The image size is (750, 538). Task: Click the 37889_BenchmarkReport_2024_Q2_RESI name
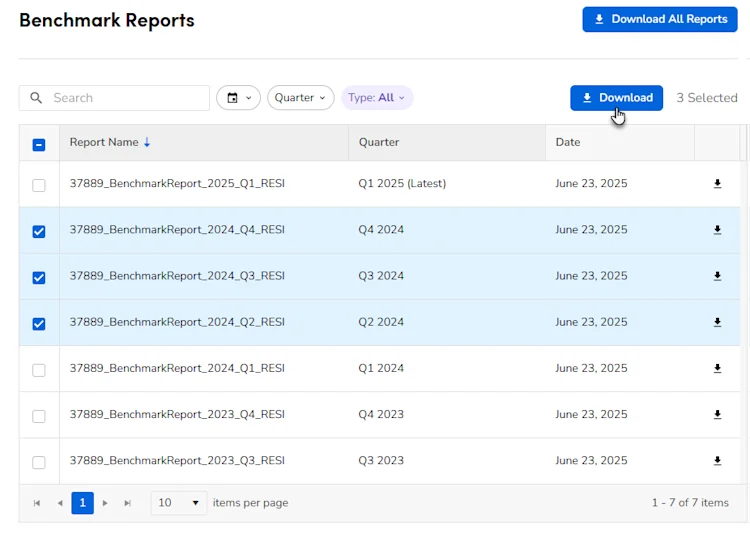pos(177,322)
